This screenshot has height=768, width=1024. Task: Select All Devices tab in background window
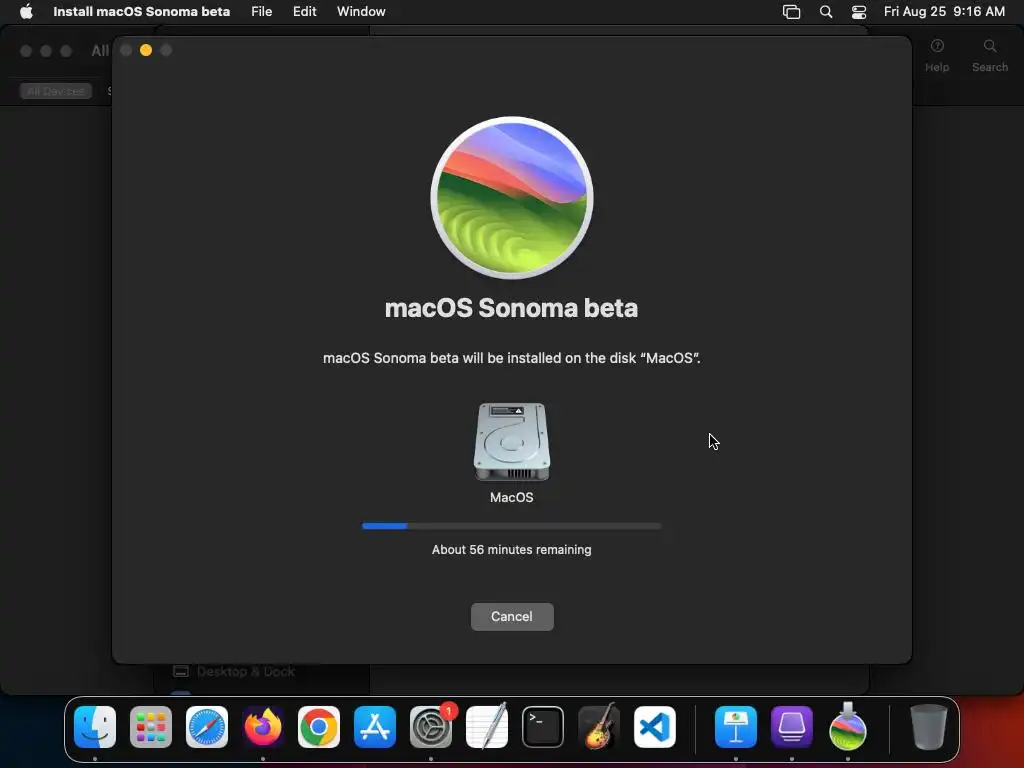(x=56, y=91)
